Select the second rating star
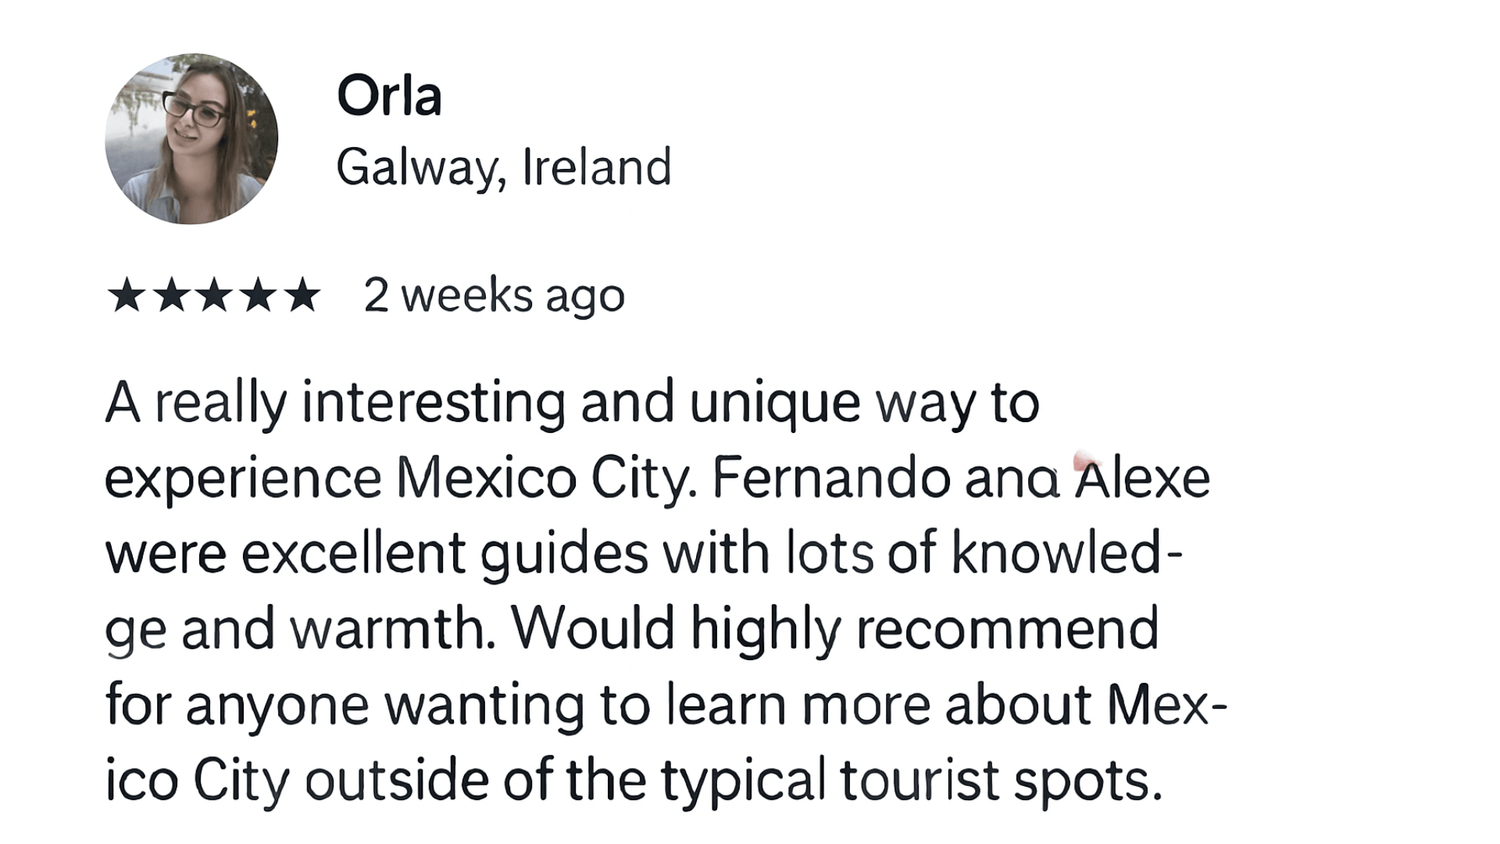The image size is (1500, 844). pyautogui.click(x=170, y=296)
